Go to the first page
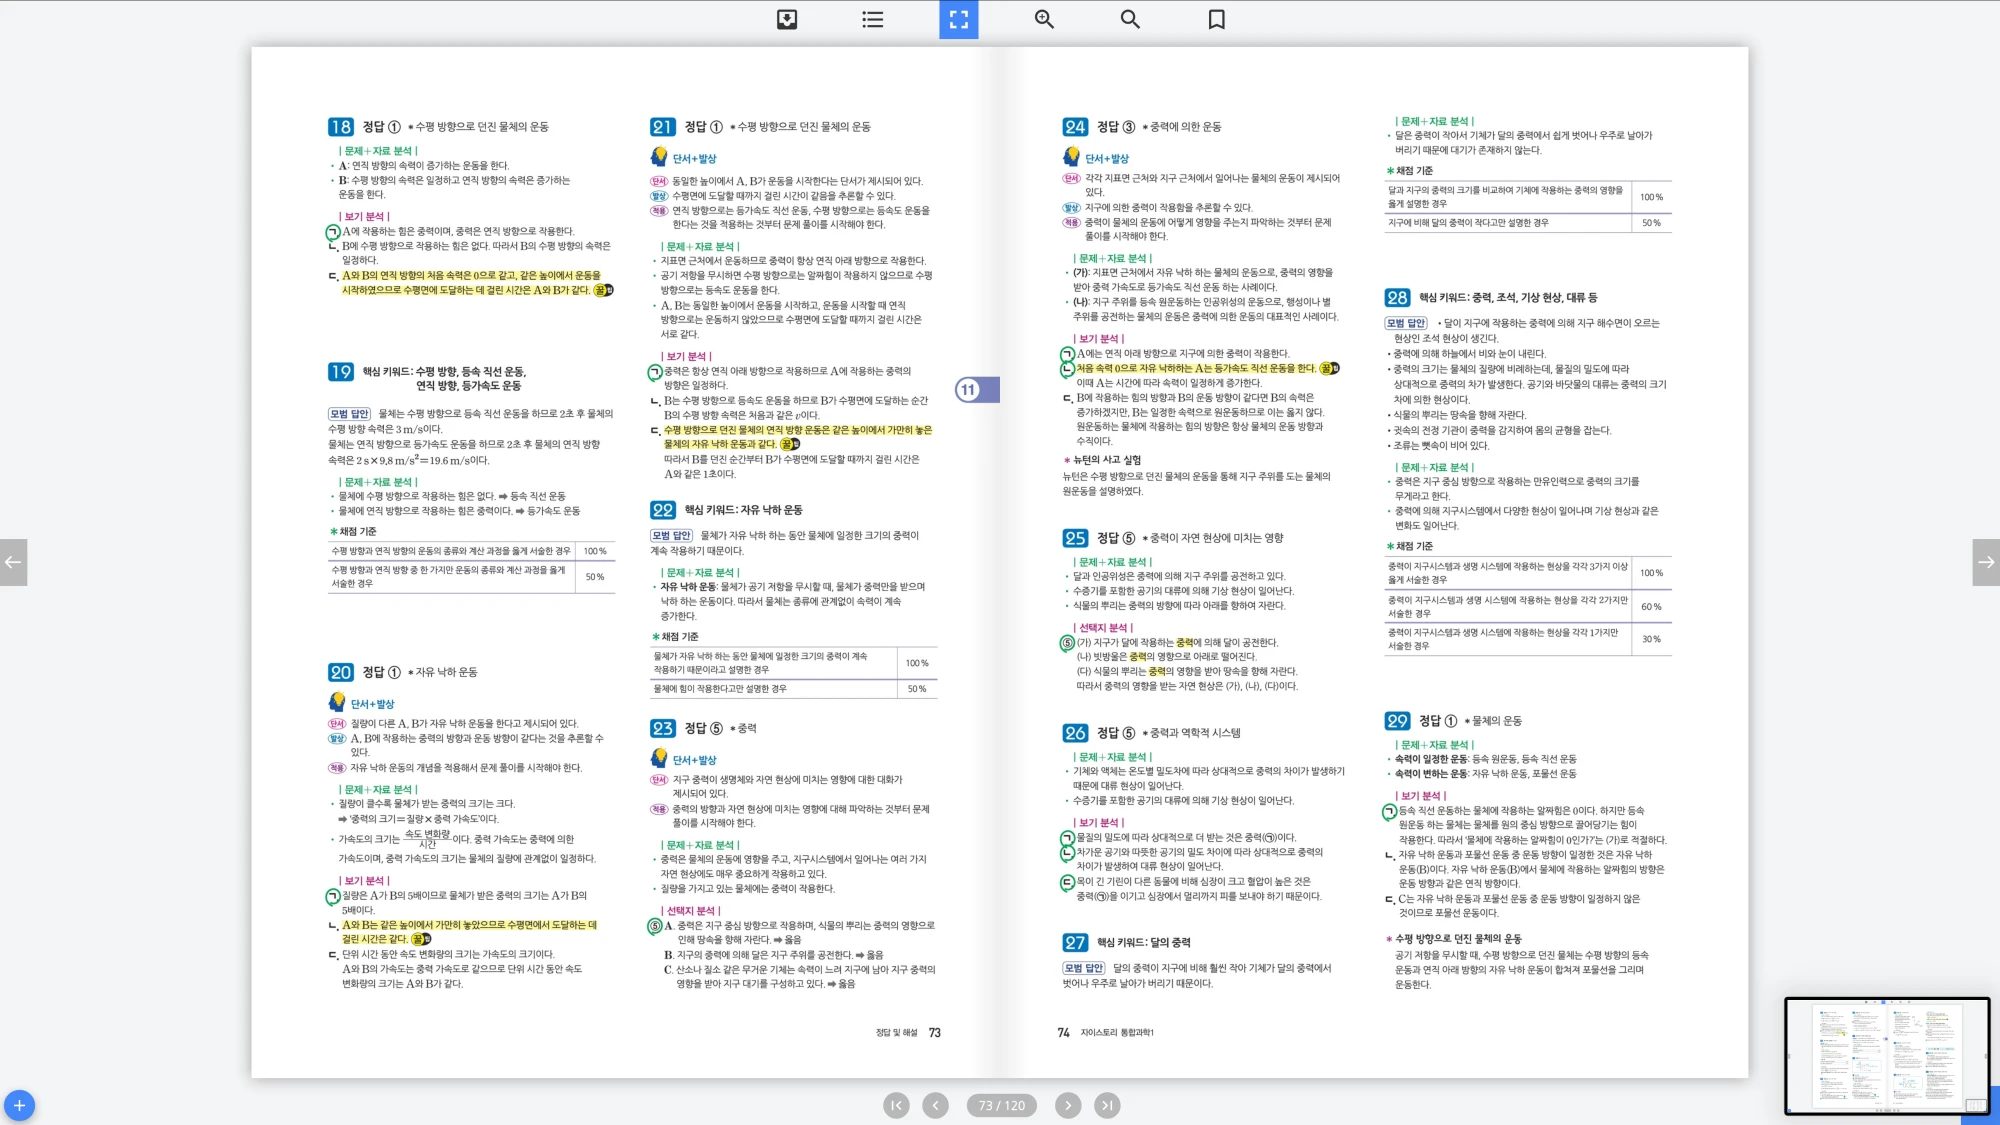 [x=896, y=1105]
